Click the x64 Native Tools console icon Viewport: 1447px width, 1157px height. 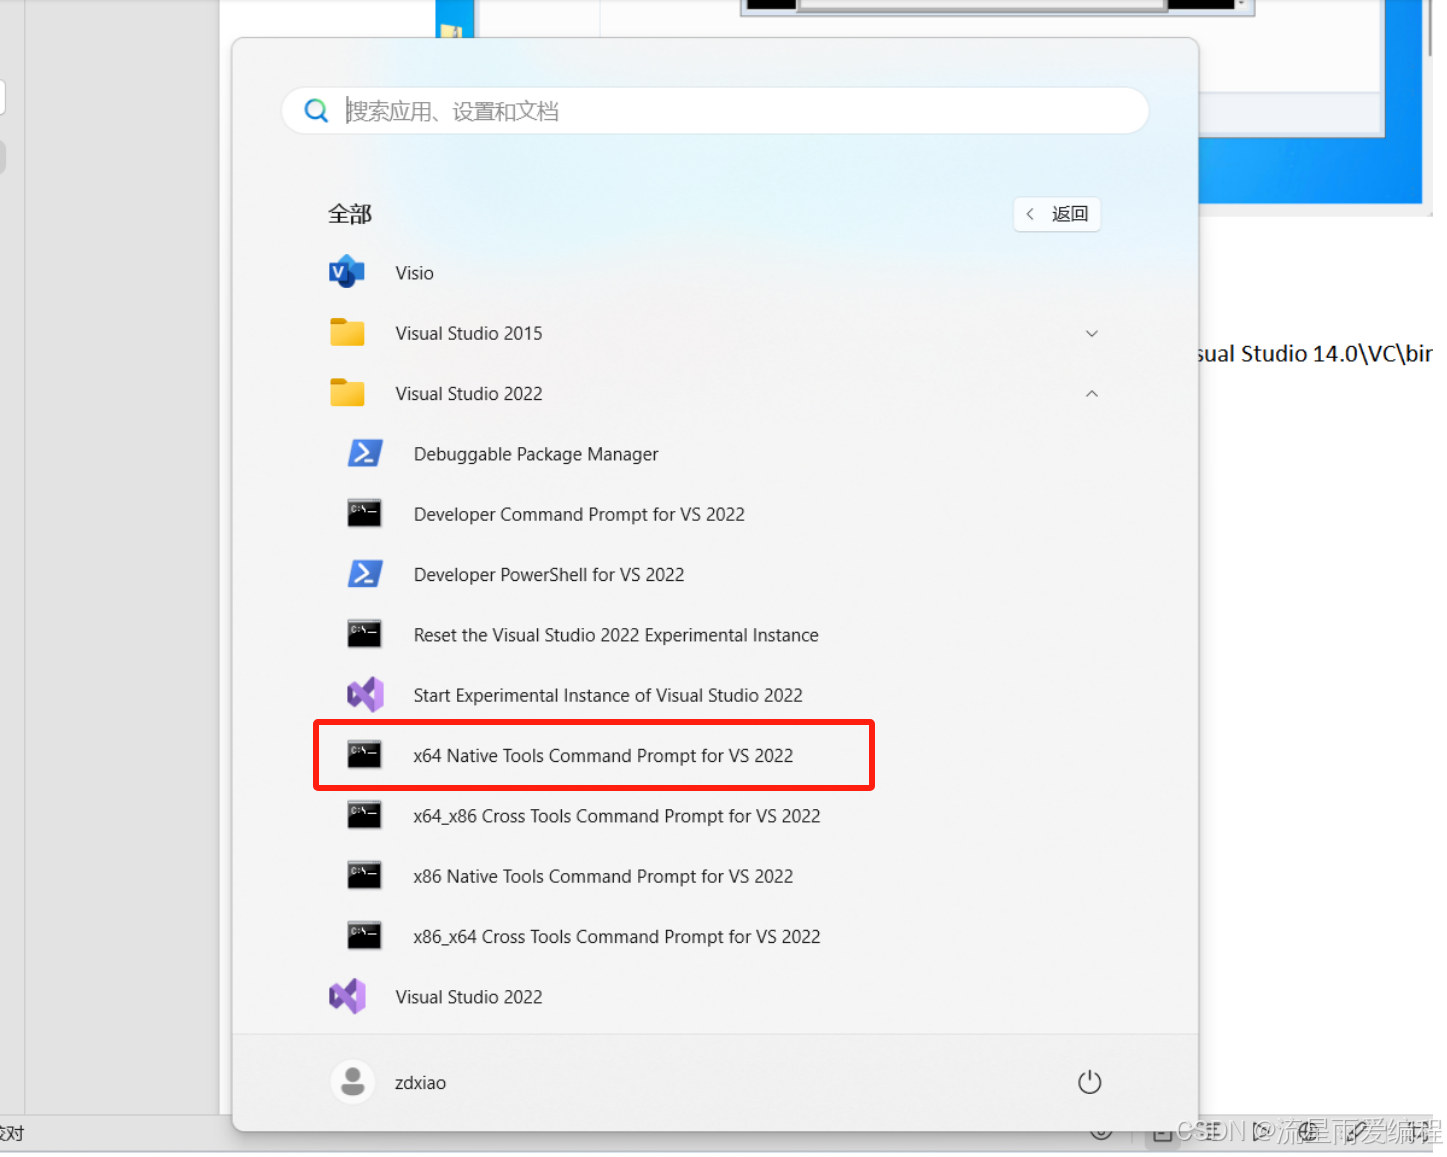click(x=364, y=754)
